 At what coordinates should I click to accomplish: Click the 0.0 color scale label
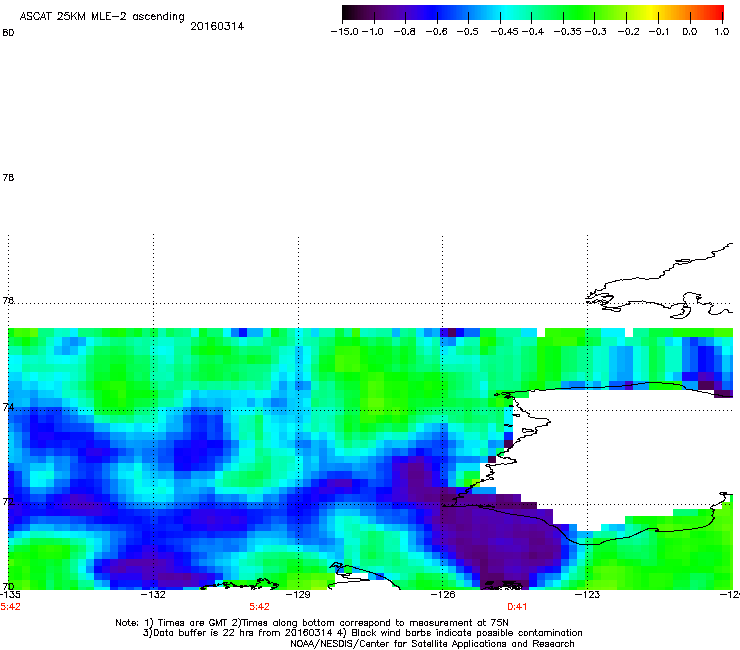point(690,32)
